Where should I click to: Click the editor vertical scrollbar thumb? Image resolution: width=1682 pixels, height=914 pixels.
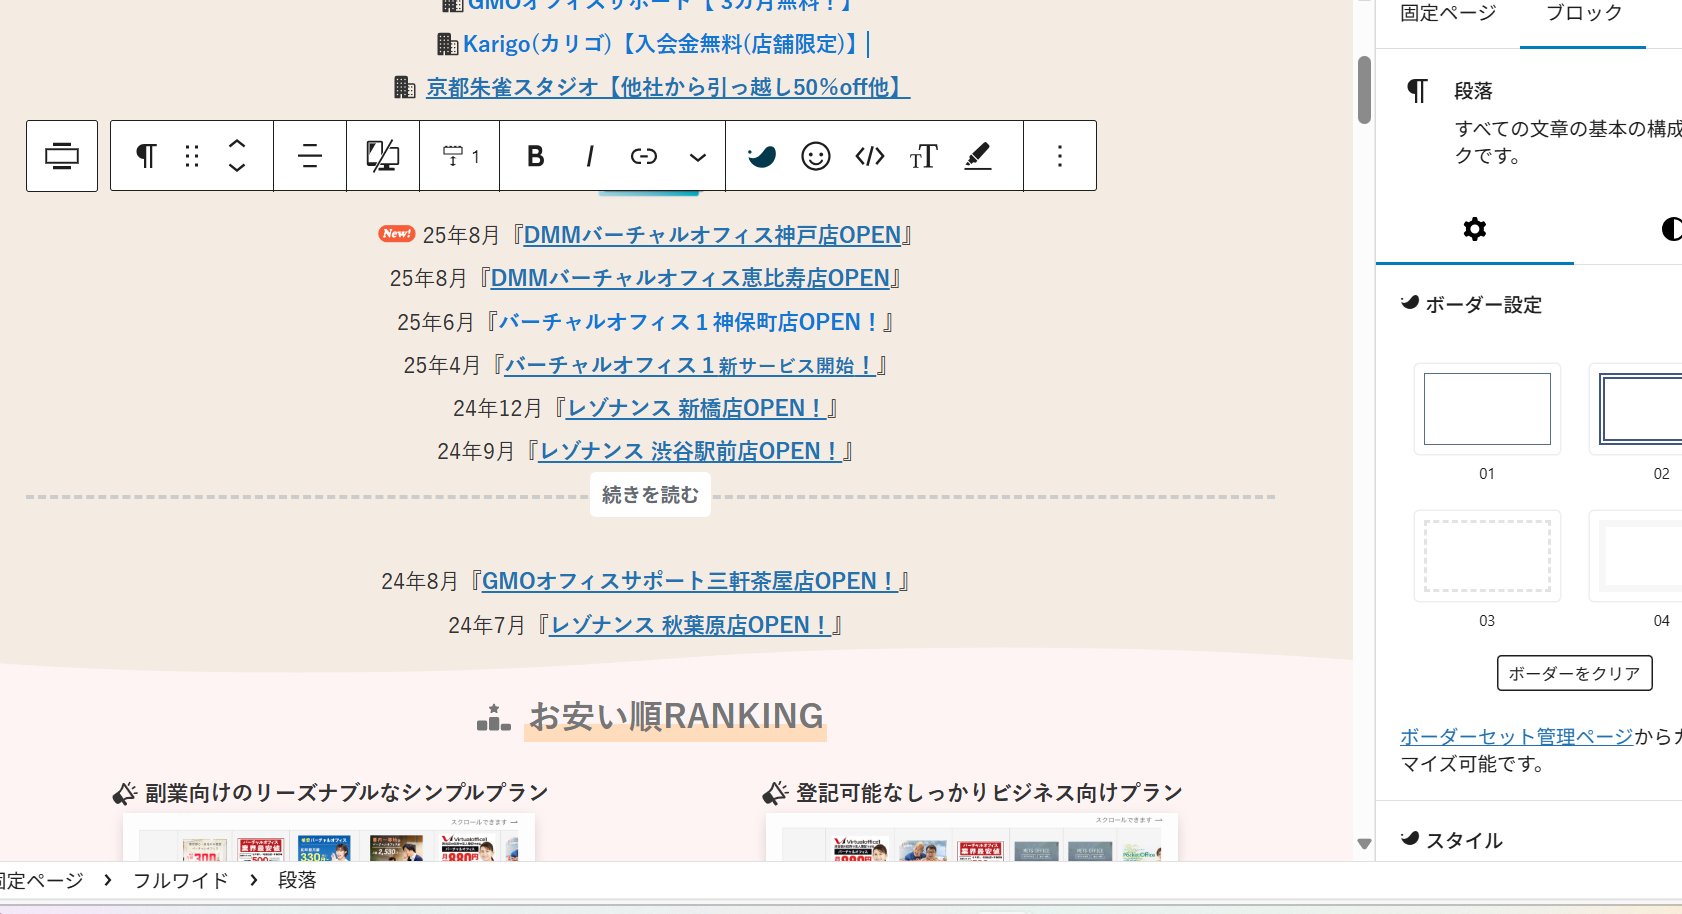pyautogui.click(x=1364, y=90)
